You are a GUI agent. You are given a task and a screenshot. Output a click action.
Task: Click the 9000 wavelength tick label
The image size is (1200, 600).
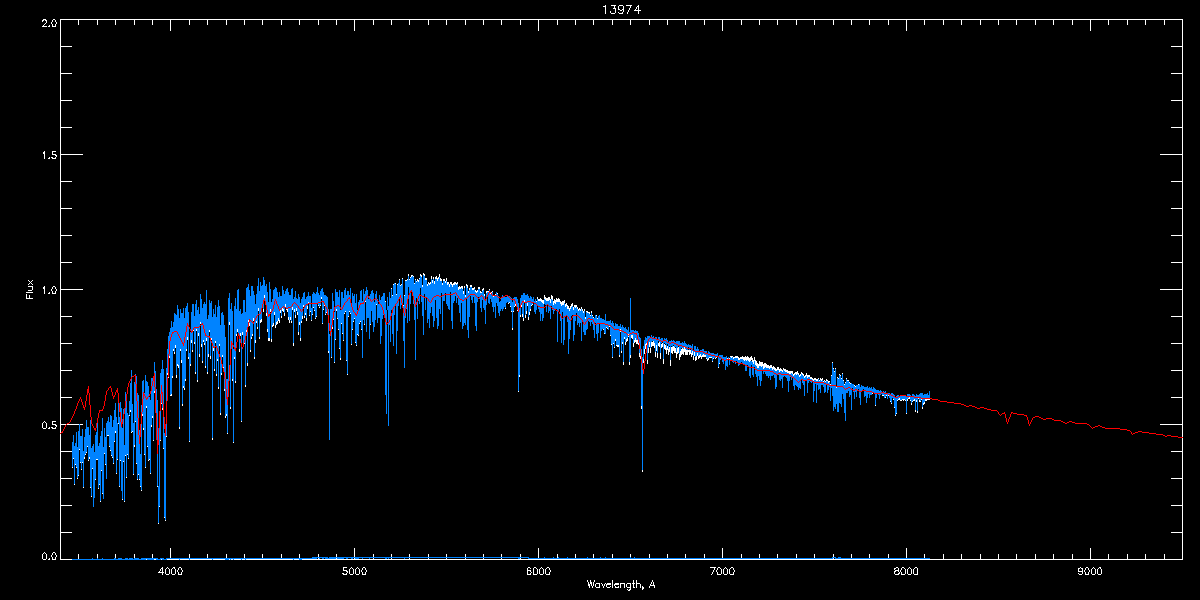[1090, 572]
